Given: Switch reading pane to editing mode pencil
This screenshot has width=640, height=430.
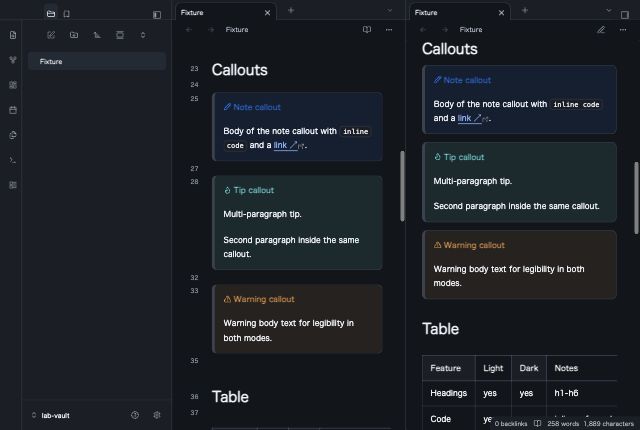Looking at the screenshot, I should tap(601, 29).
